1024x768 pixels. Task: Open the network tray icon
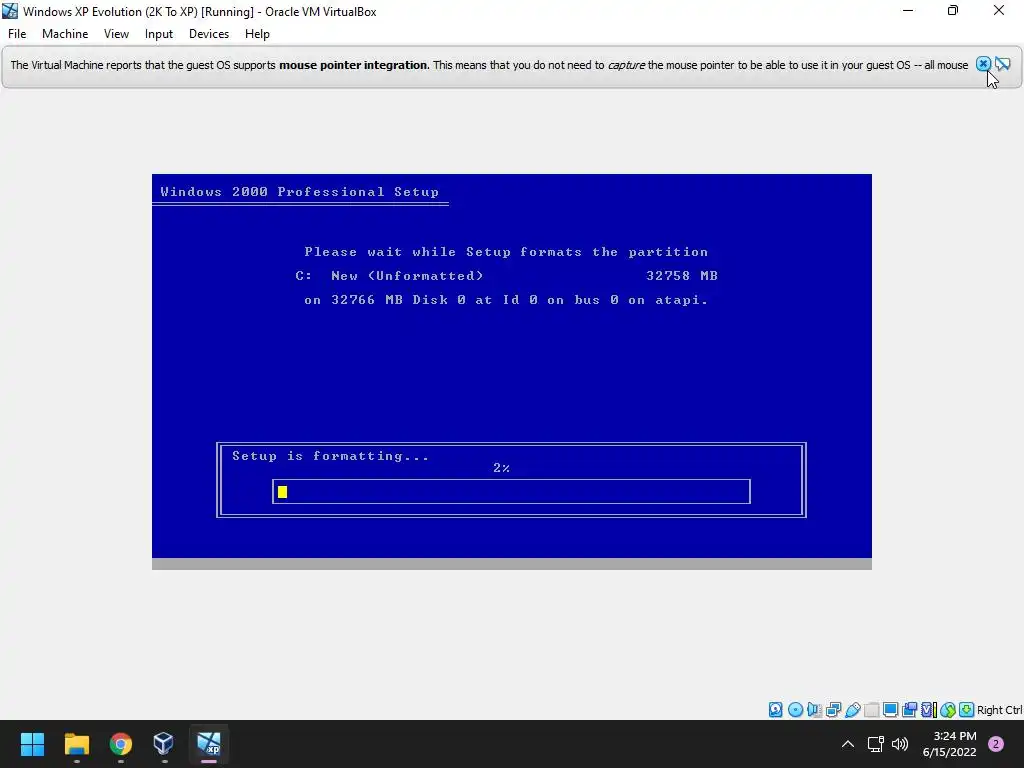pos(876,744)
